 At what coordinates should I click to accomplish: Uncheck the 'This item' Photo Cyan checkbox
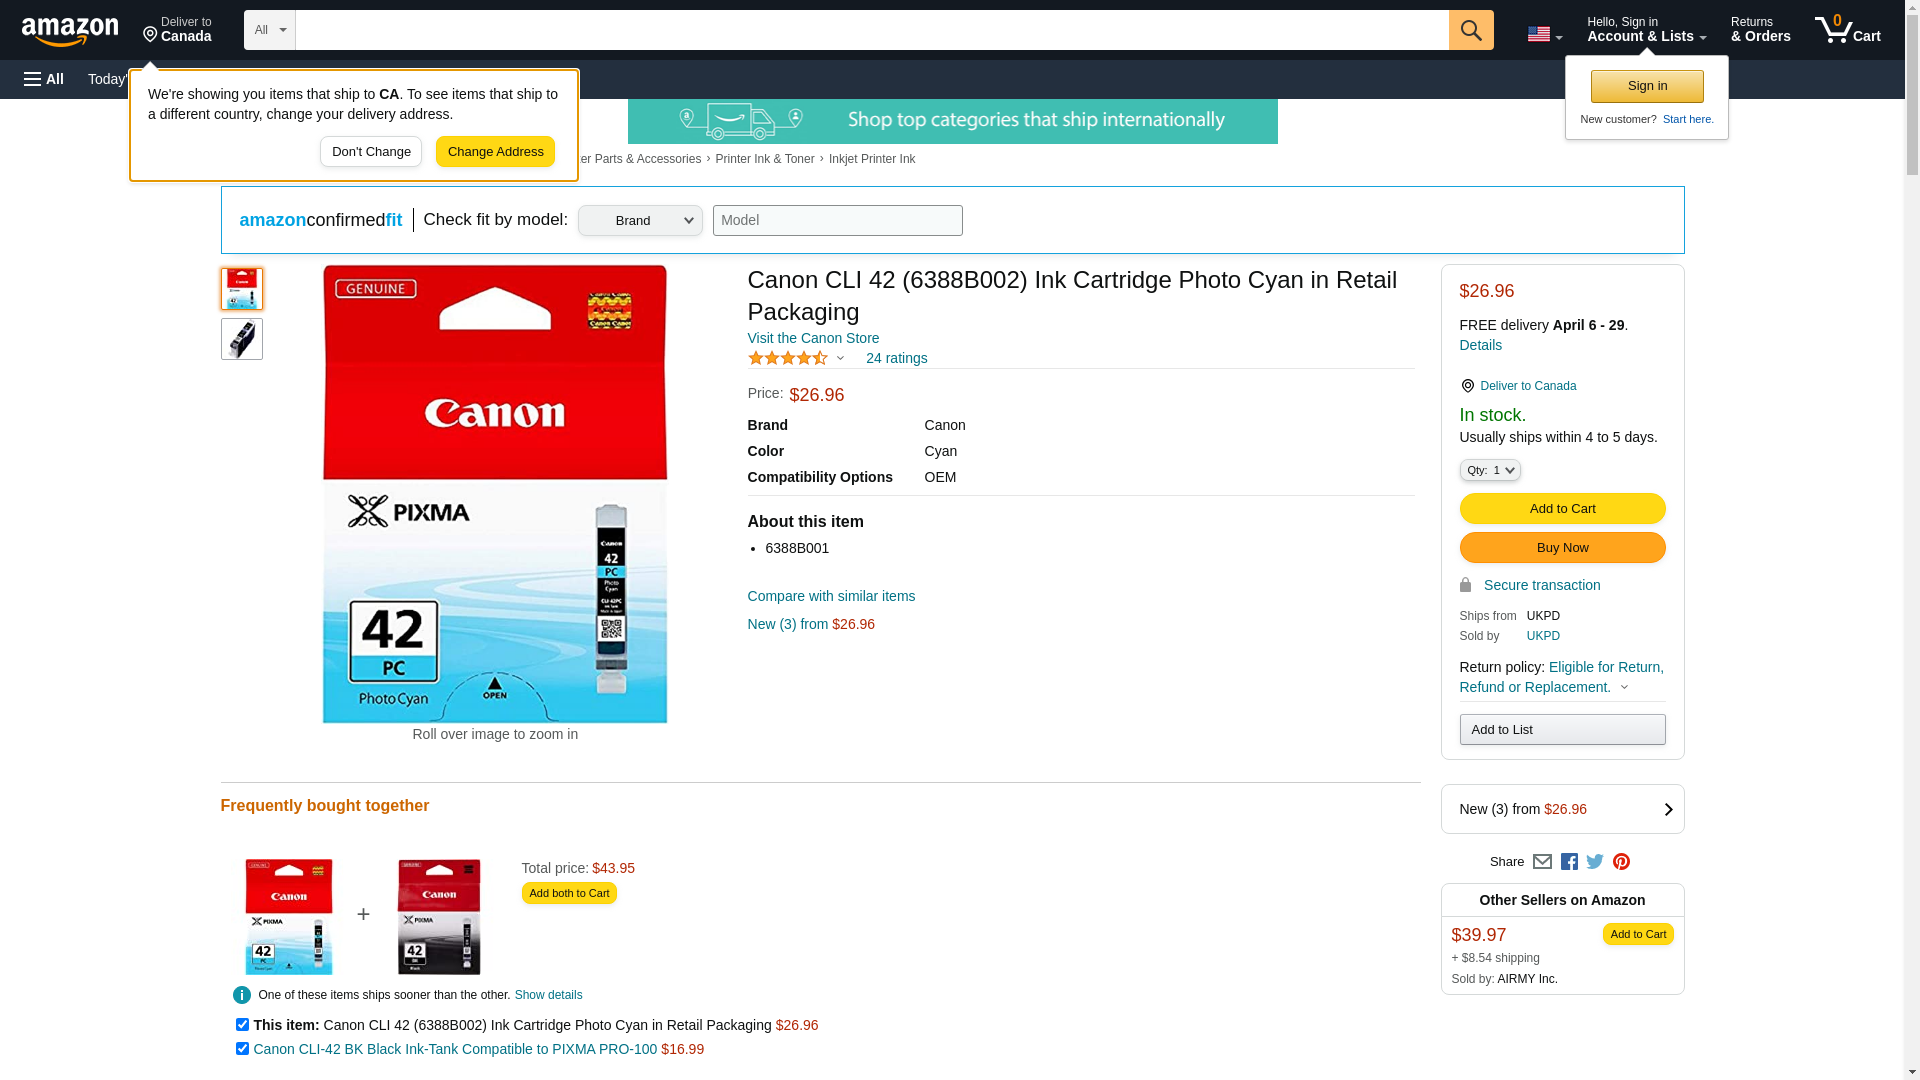point(242,1024)
